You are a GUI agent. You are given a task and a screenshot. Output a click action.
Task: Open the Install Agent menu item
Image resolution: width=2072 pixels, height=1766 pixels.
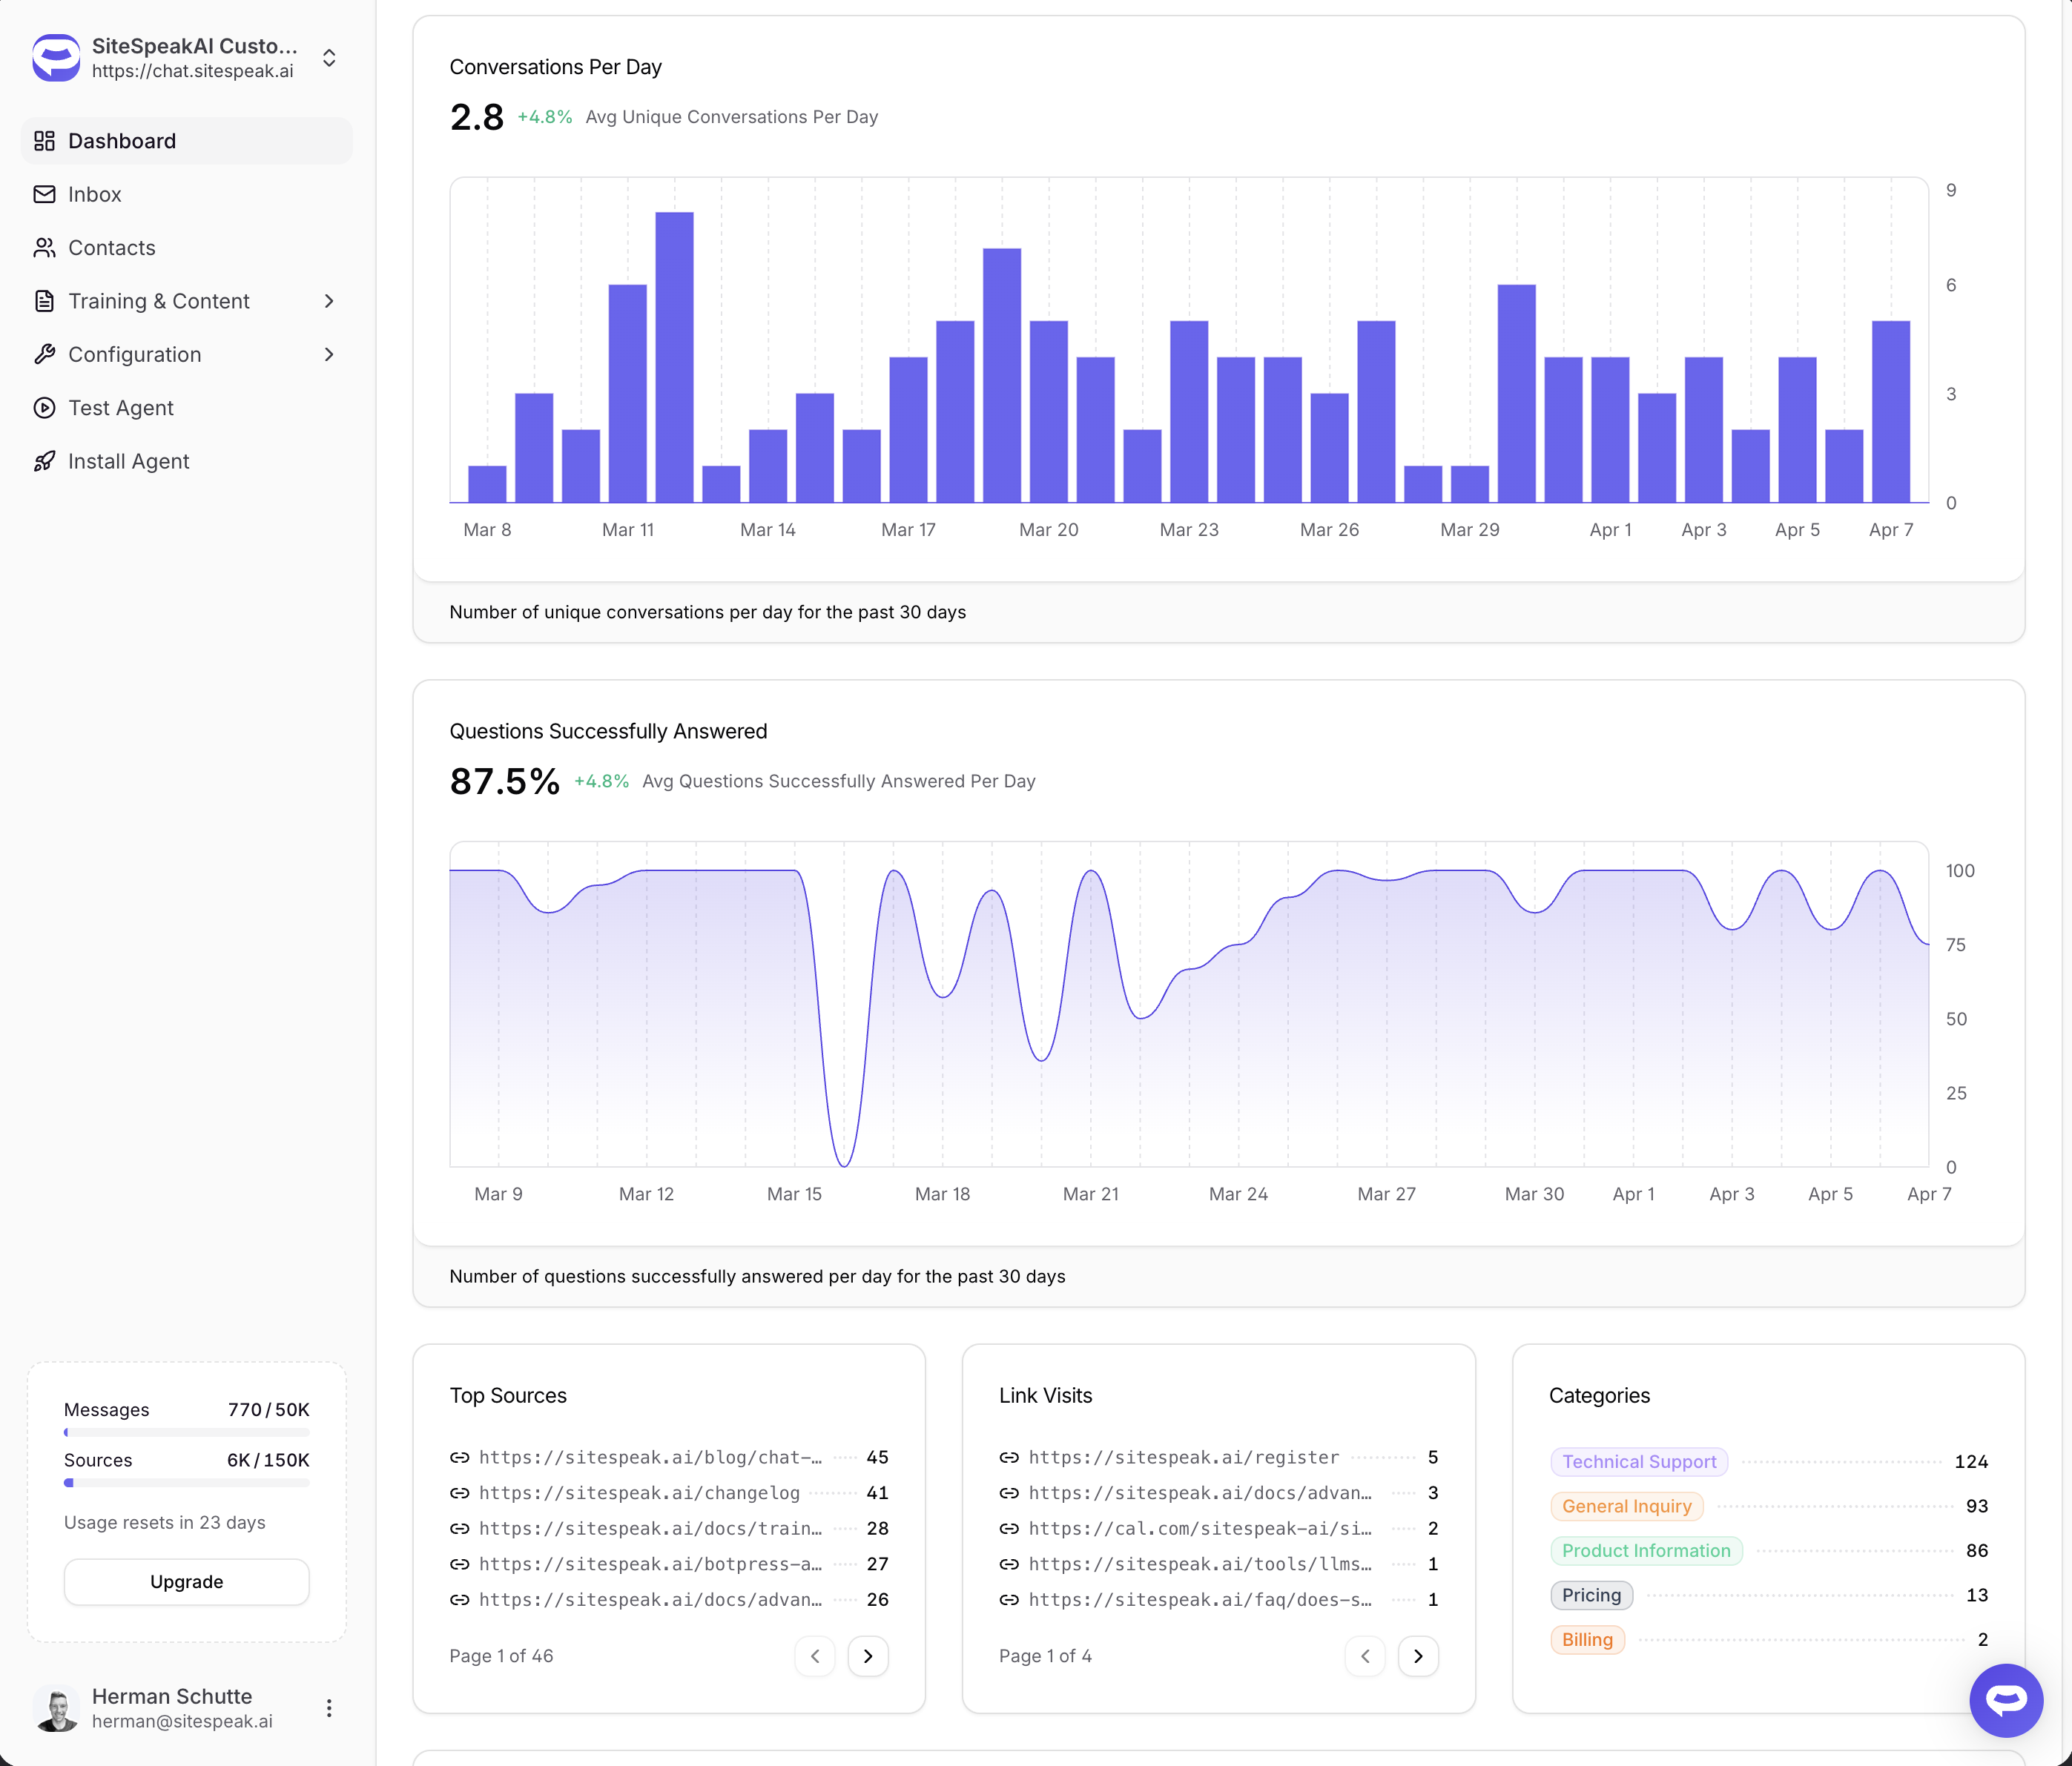click(128, 461)
